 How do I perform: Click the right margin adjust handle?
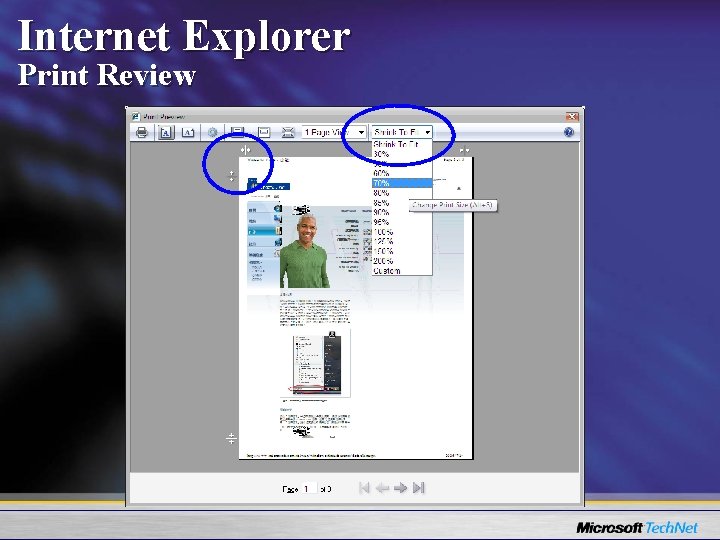click(465, 150)
